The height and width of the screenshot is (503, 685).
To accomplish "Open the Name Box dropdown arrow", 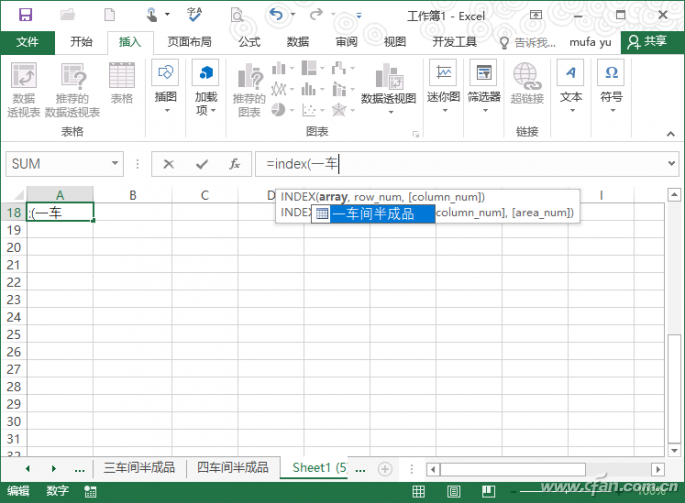I will [115, 163].
